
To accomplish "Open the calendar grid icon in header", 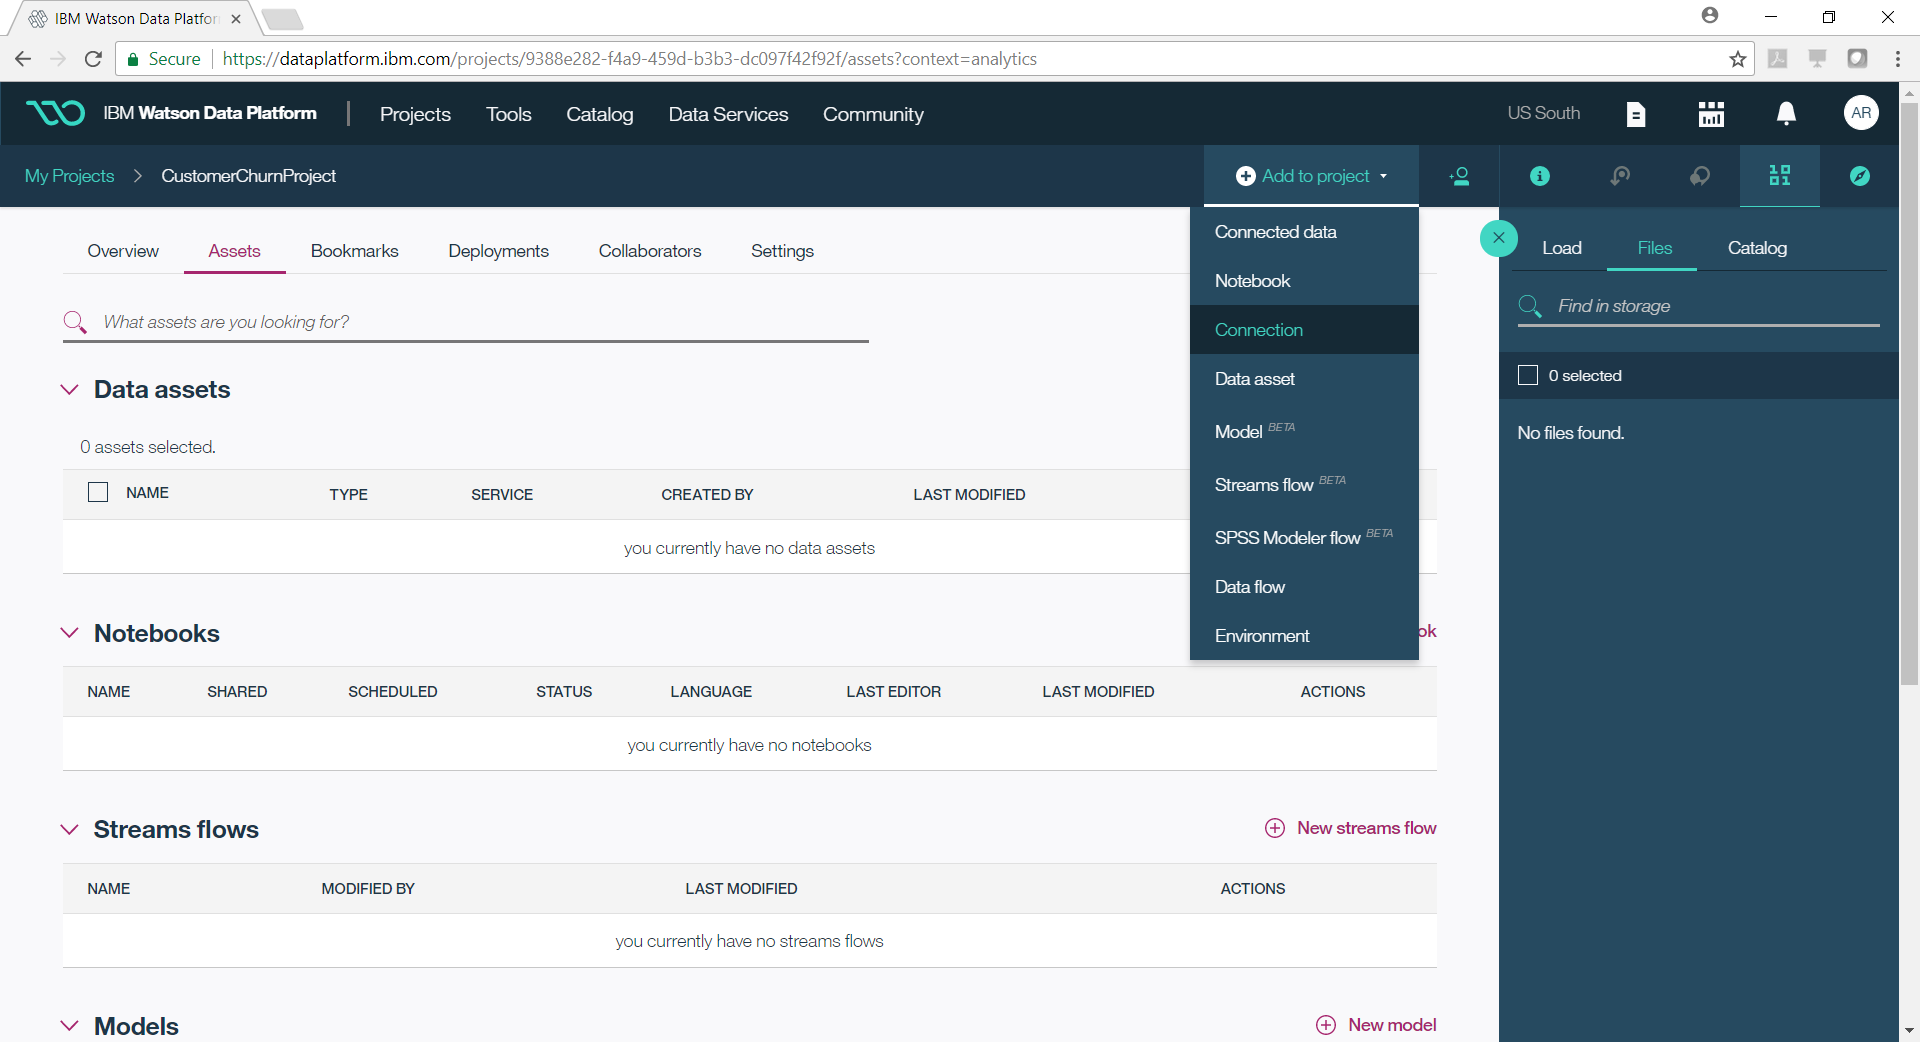I will [x=1711, y=114].
